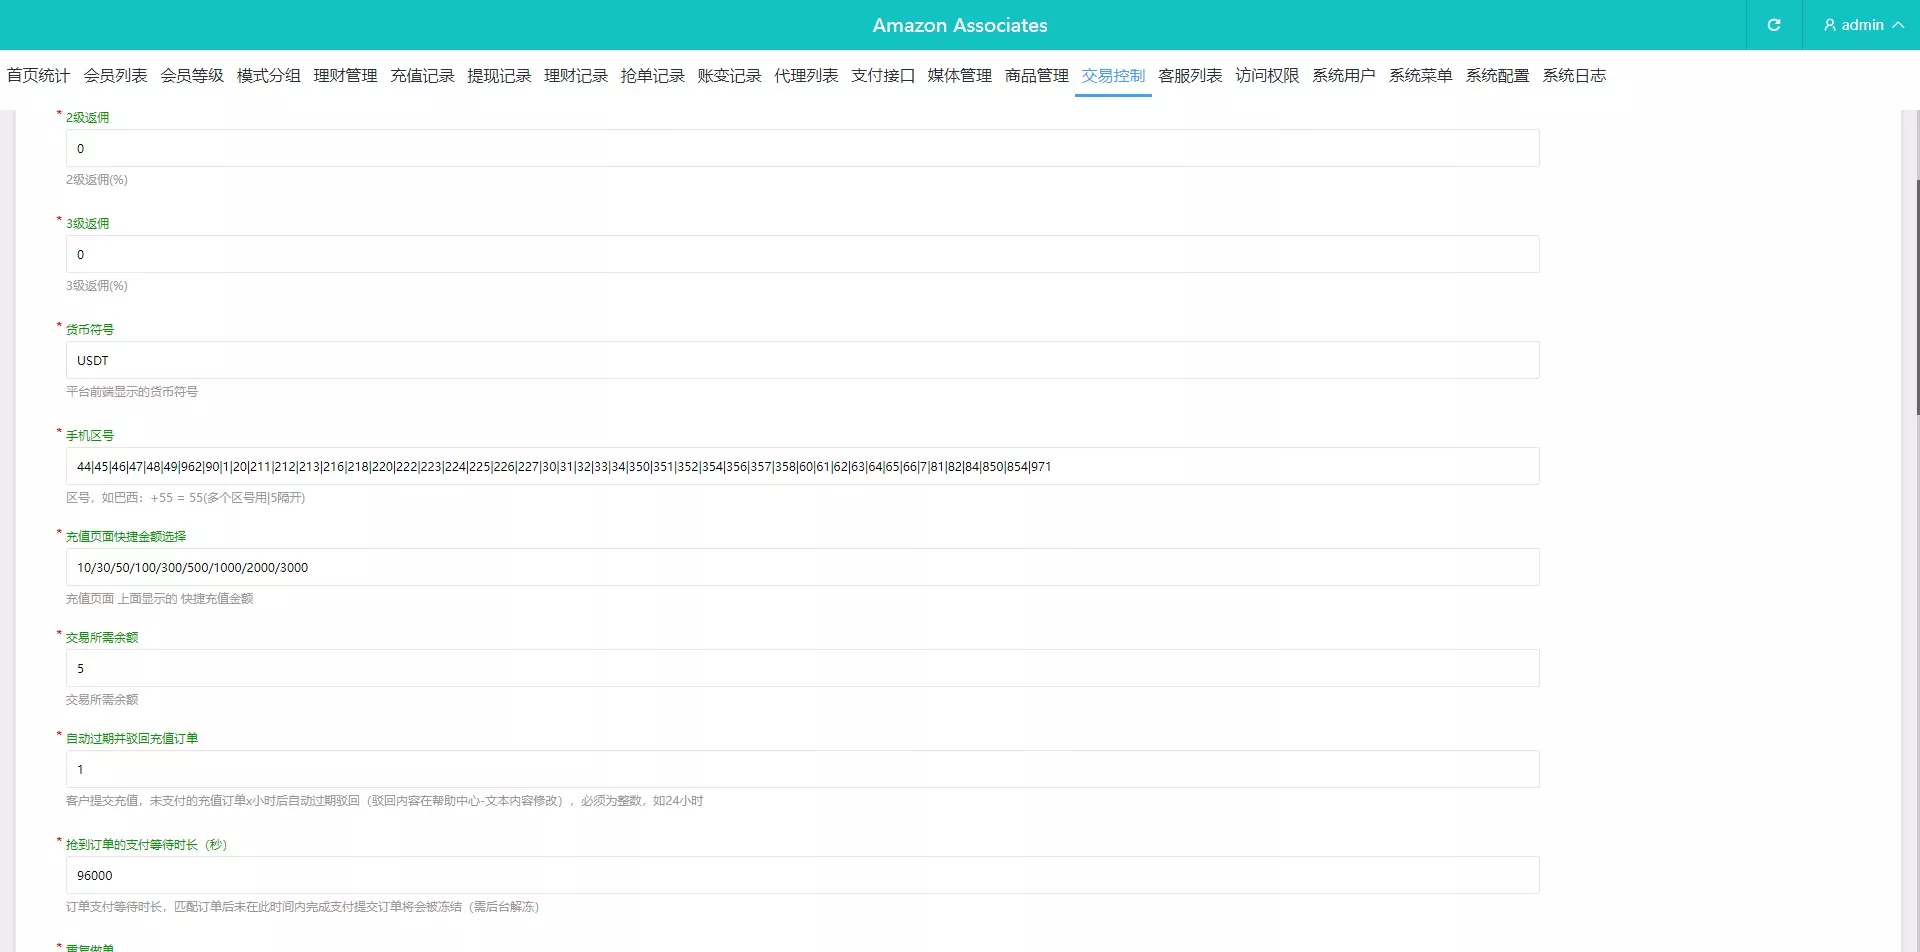The image size is (1920, 952).
Task: Focus the 交易所需余额 input field
Action: [802, 668]
